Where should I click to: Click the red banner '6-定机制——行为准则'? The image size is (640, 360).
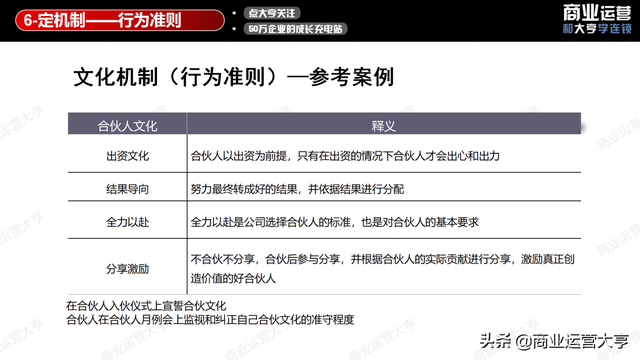click(x=120, y=20)
